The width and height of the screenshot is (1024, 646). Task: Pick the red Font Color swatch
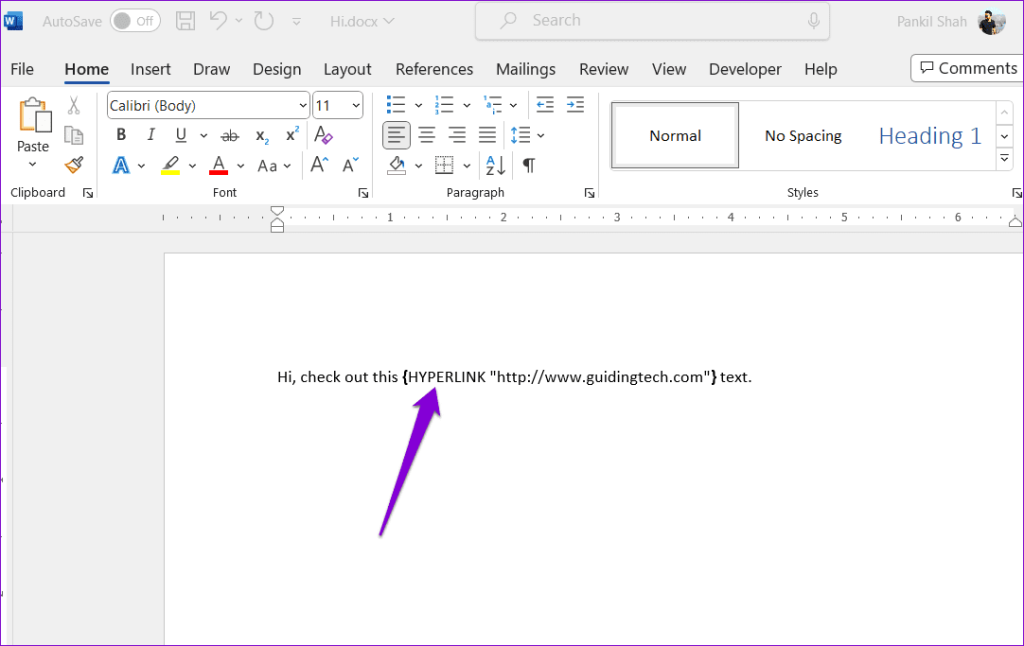(x=218, y=165)
